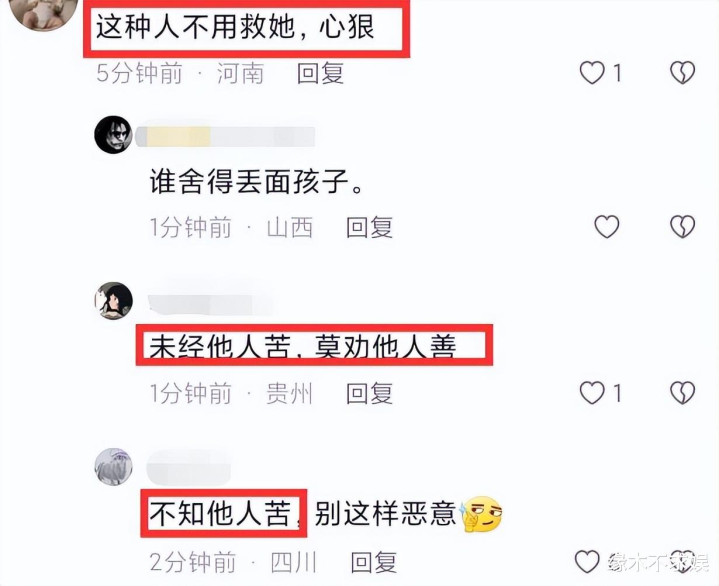Dislike the 河南 comment with broken heart
719x586 pixels.
[682, 73]
